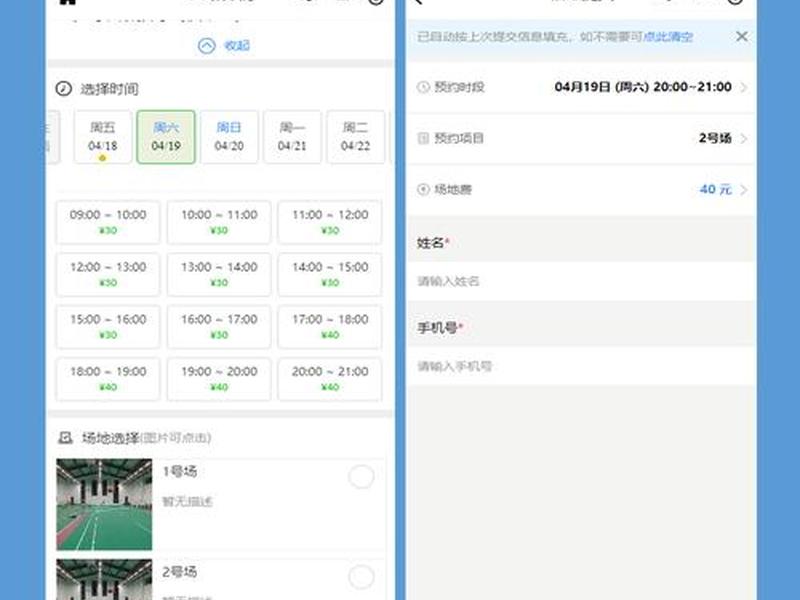Click the 40 元 fee value

tap(715, 190)
